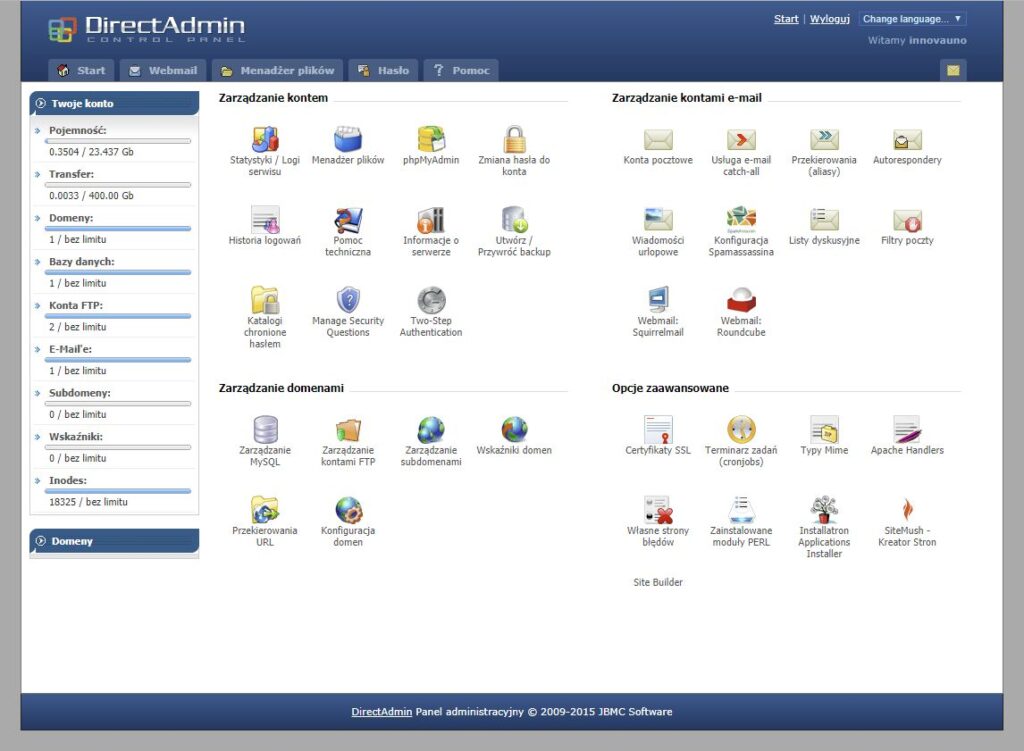This screenshot has width=1024, height=751.
Task: Expand the Domeny sidebar panel
Action: (114, 541)
